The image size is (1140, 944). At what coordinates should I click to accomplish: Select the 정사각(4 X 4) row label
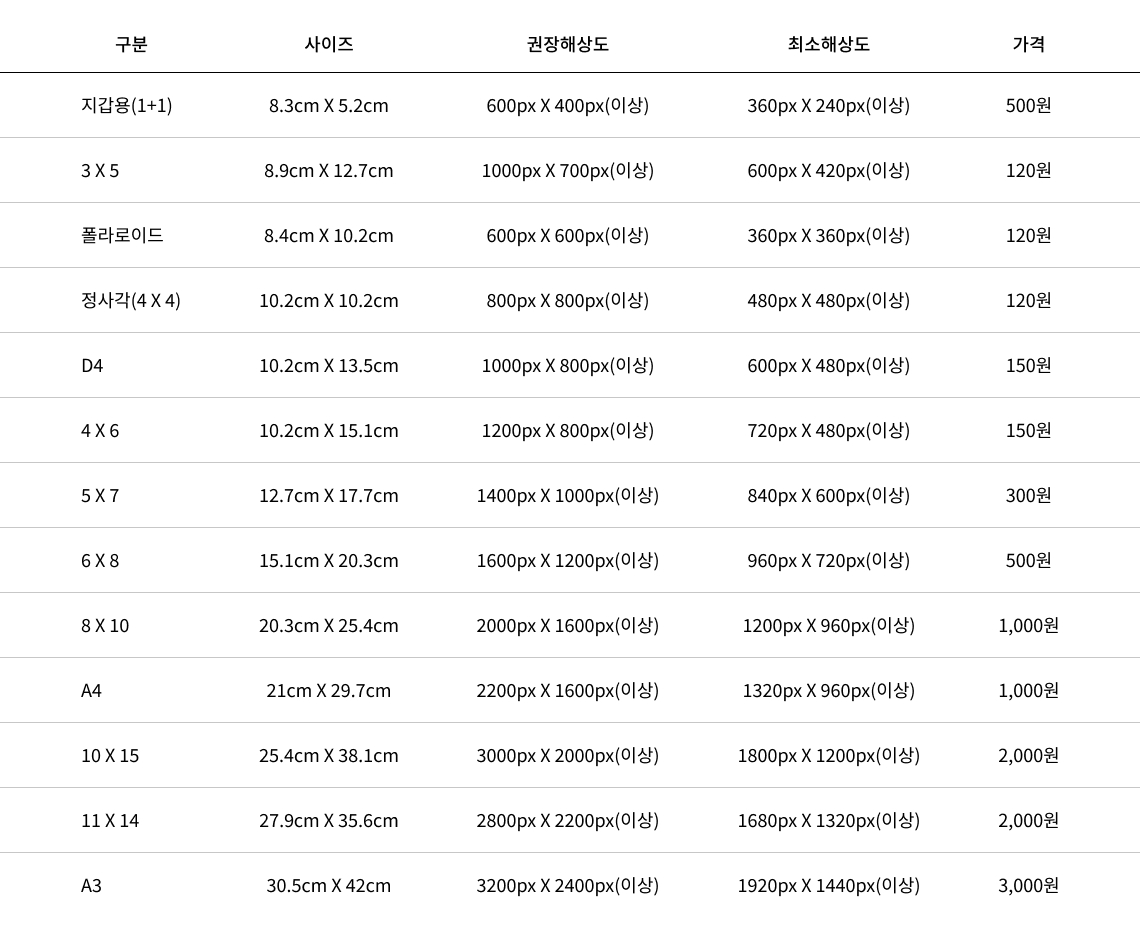131,300
